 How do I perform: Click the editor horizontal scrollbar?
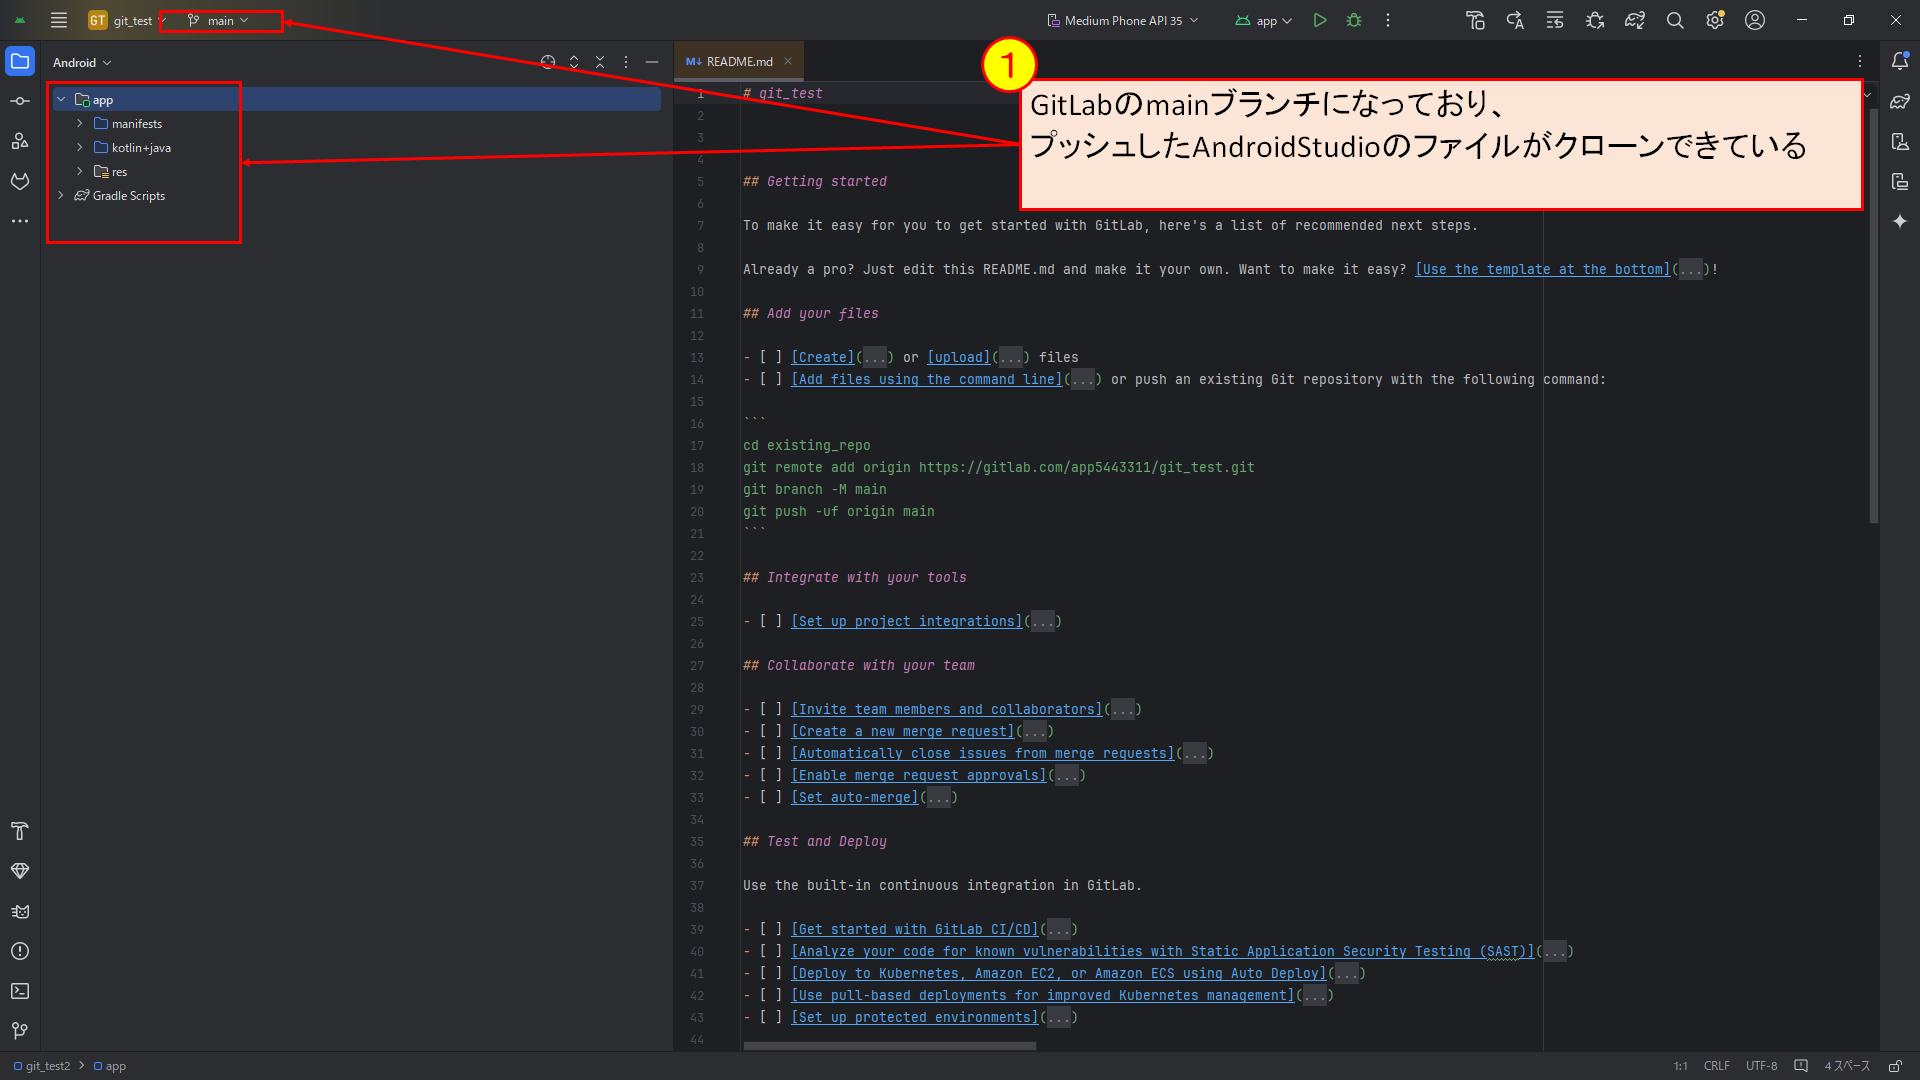[889, 1046]
